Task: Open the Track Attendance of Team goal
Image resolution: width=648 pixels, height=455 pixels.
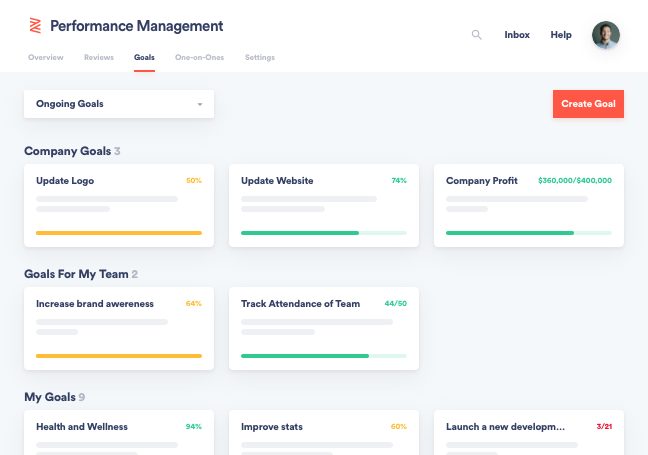Action: 324,329
